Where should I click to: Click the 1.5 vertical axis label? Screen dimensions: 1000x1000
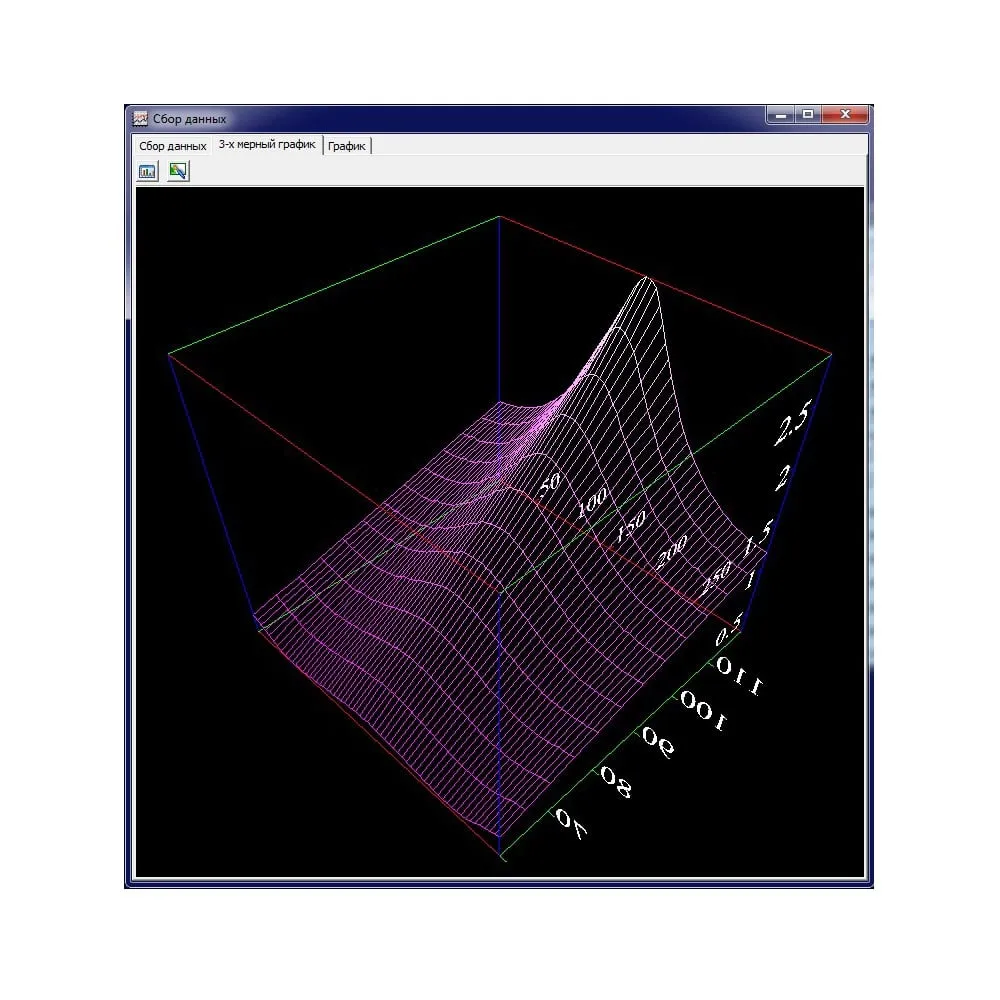coord(758,538)
